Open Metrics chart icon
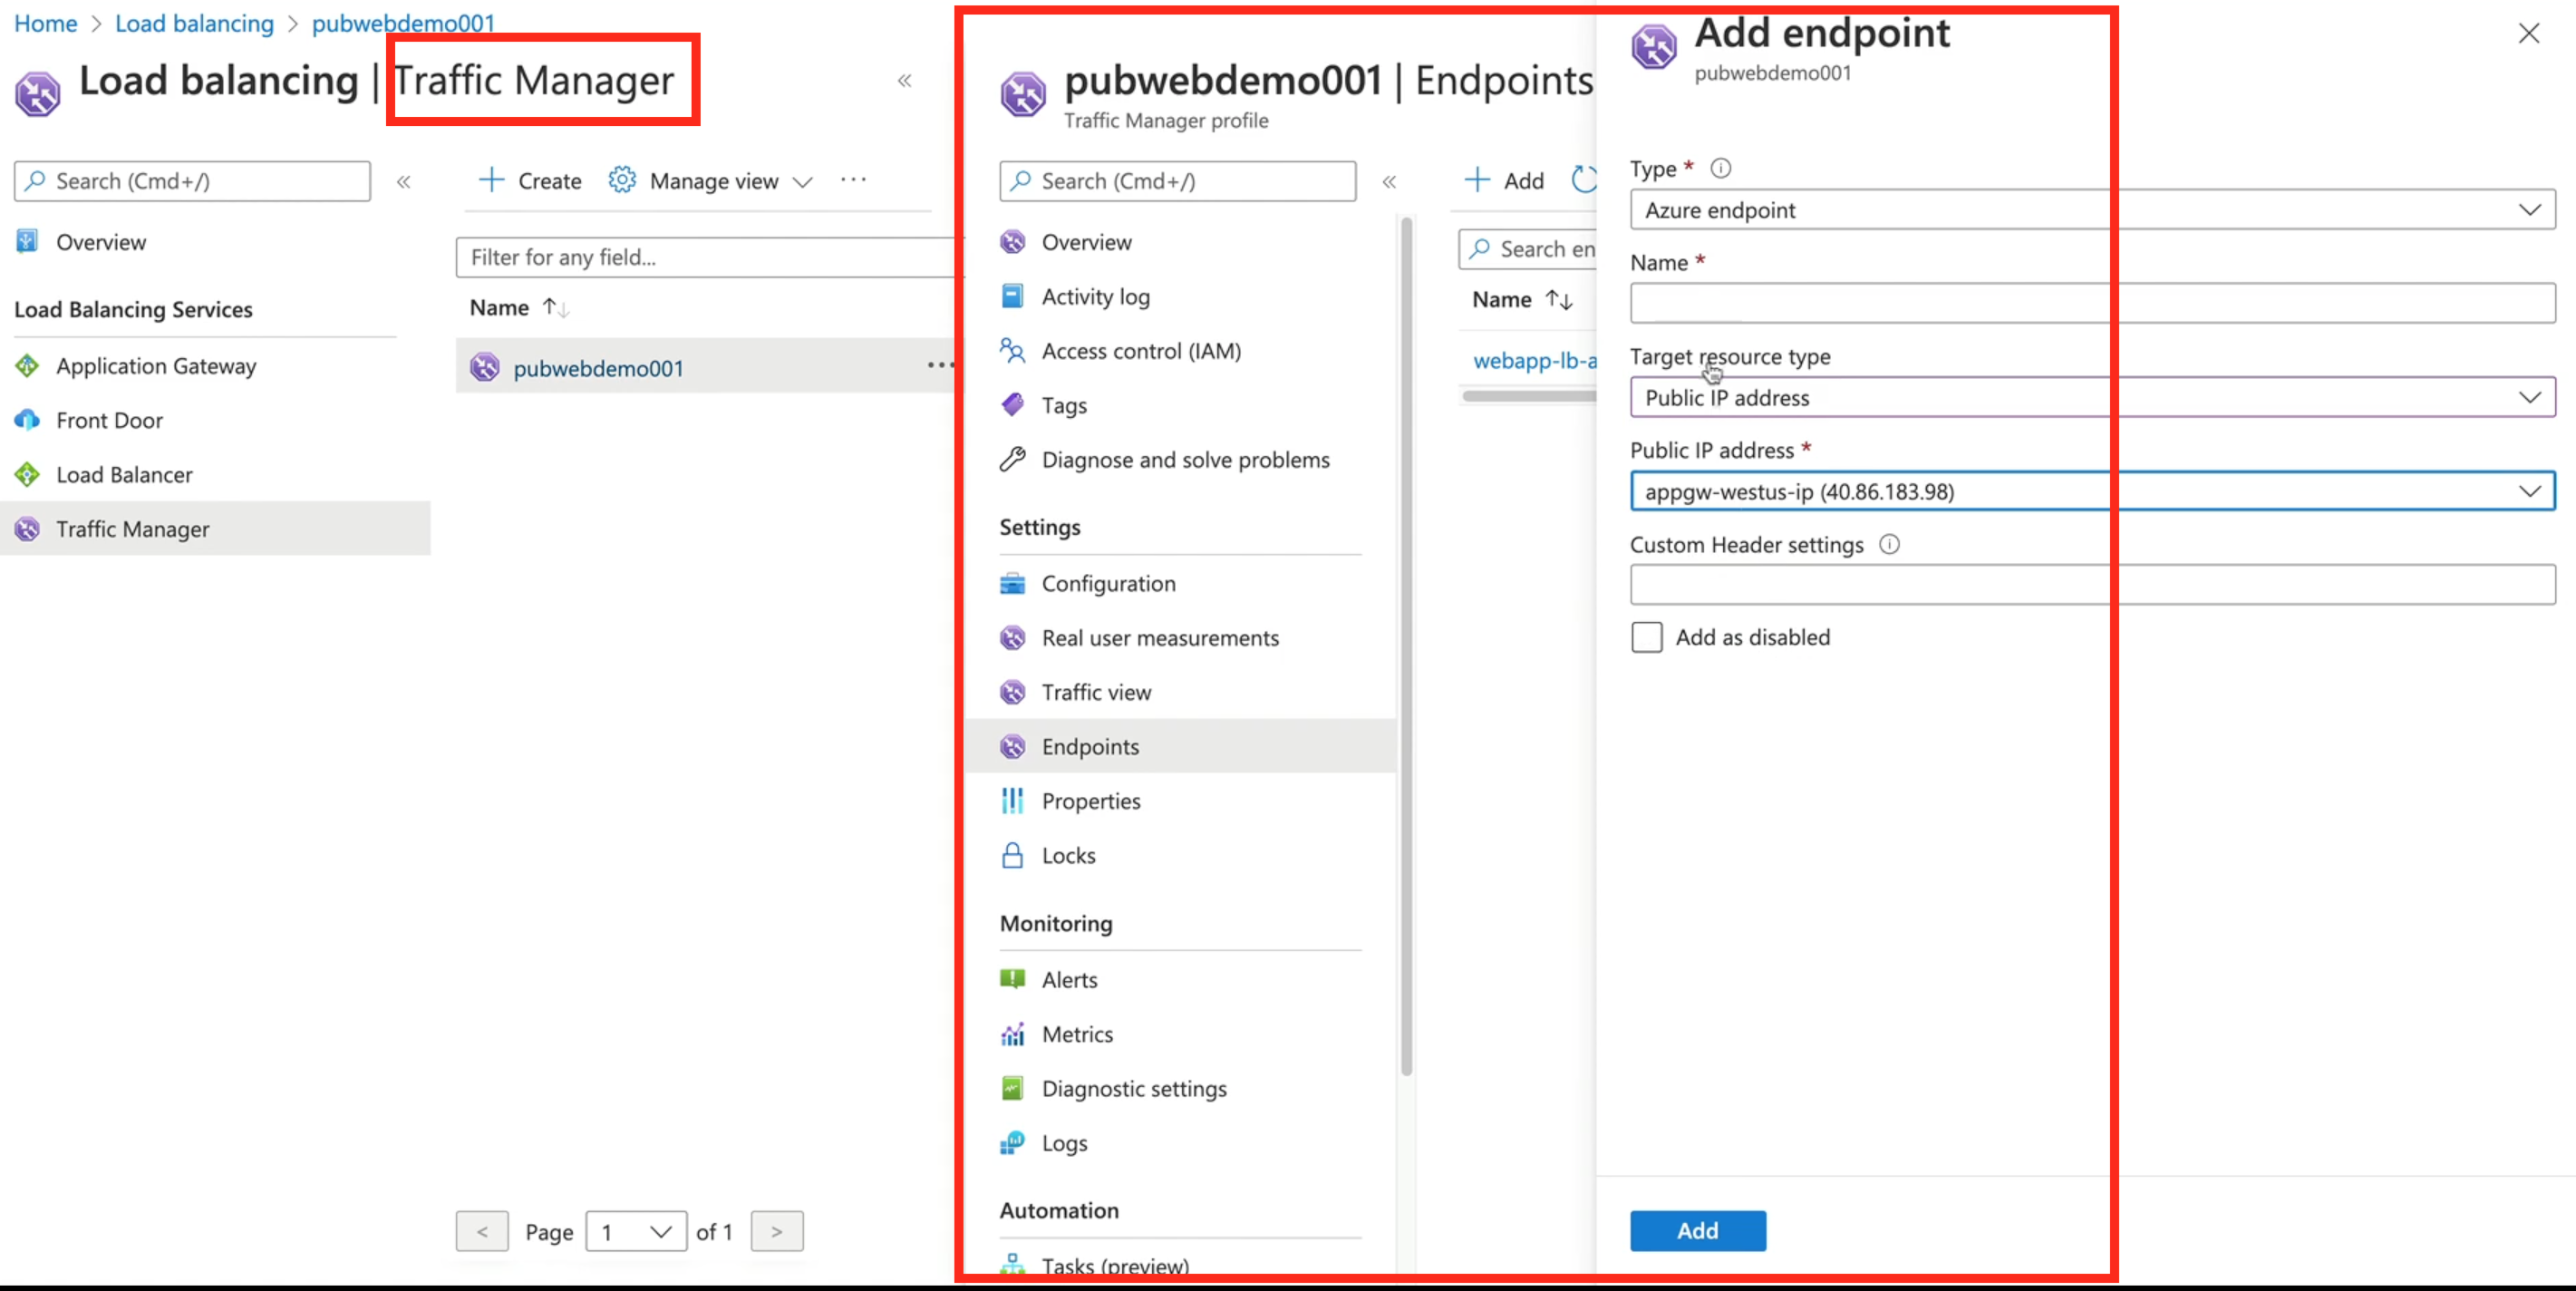2576x1291 pixels. (x=1012, y=1034)
